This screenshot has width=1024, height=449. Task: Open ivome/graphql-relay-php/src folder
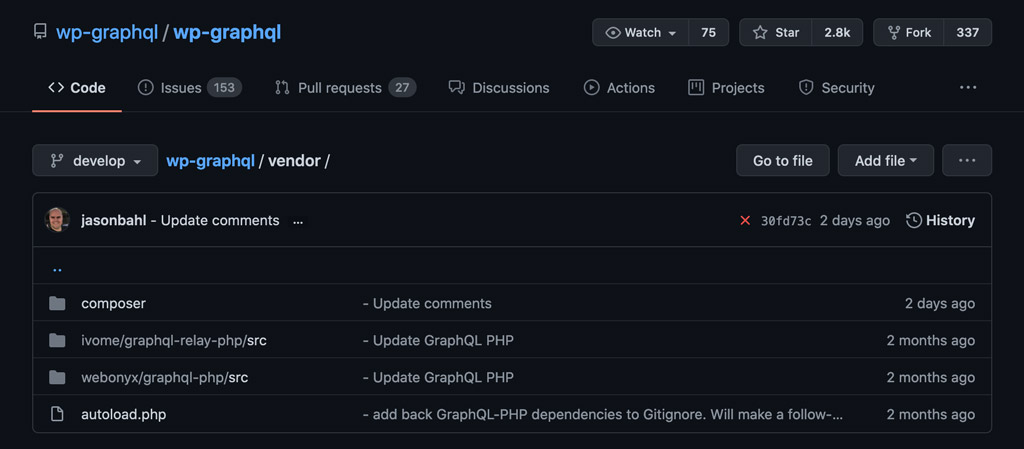click(174, 340)
